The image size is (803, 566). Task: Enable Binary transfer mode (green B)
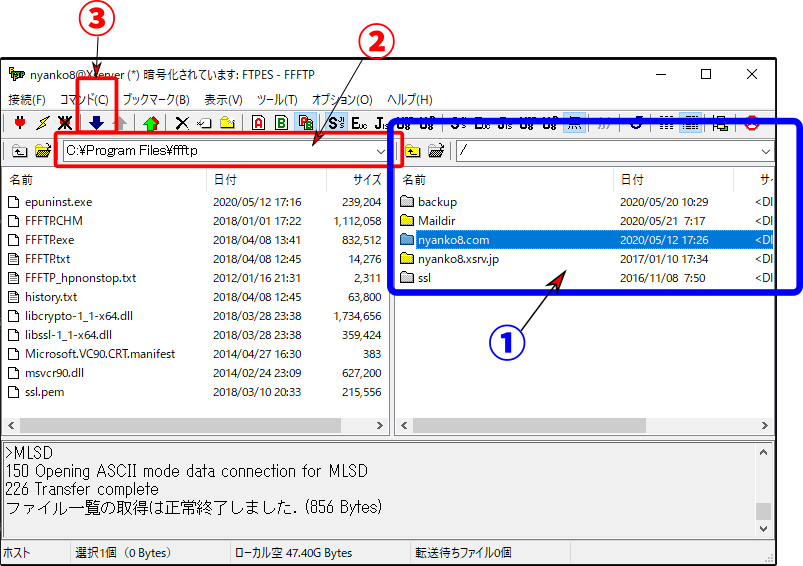[x=281, y=123]
